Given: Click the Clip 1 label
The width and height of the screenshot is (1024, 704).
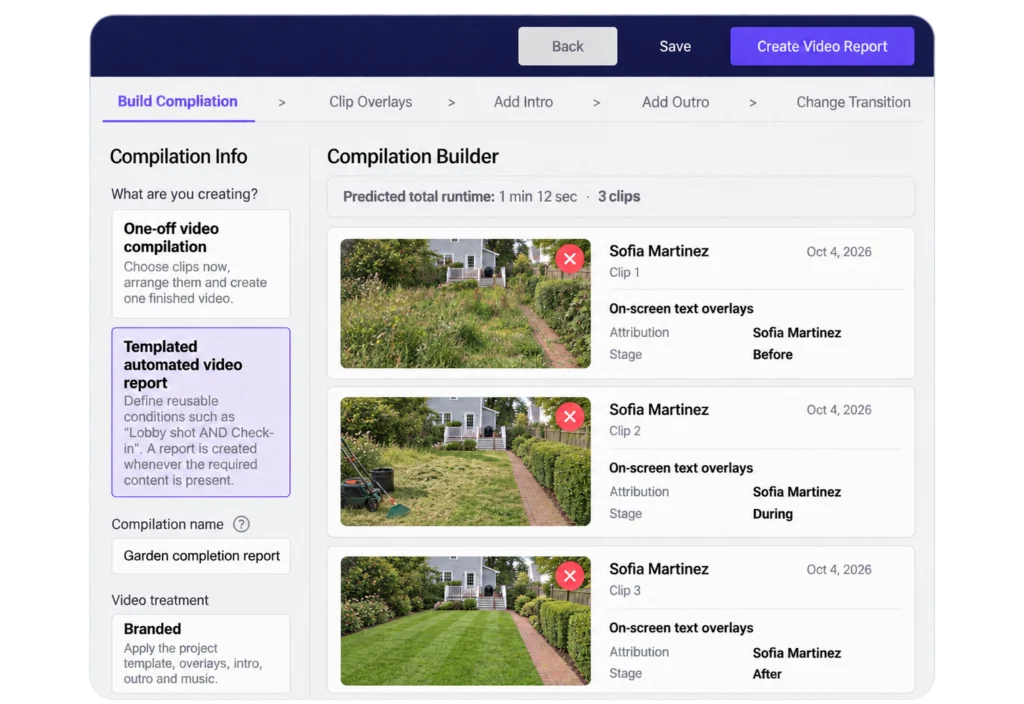Looking at the screenshot, I should point(624,272).
